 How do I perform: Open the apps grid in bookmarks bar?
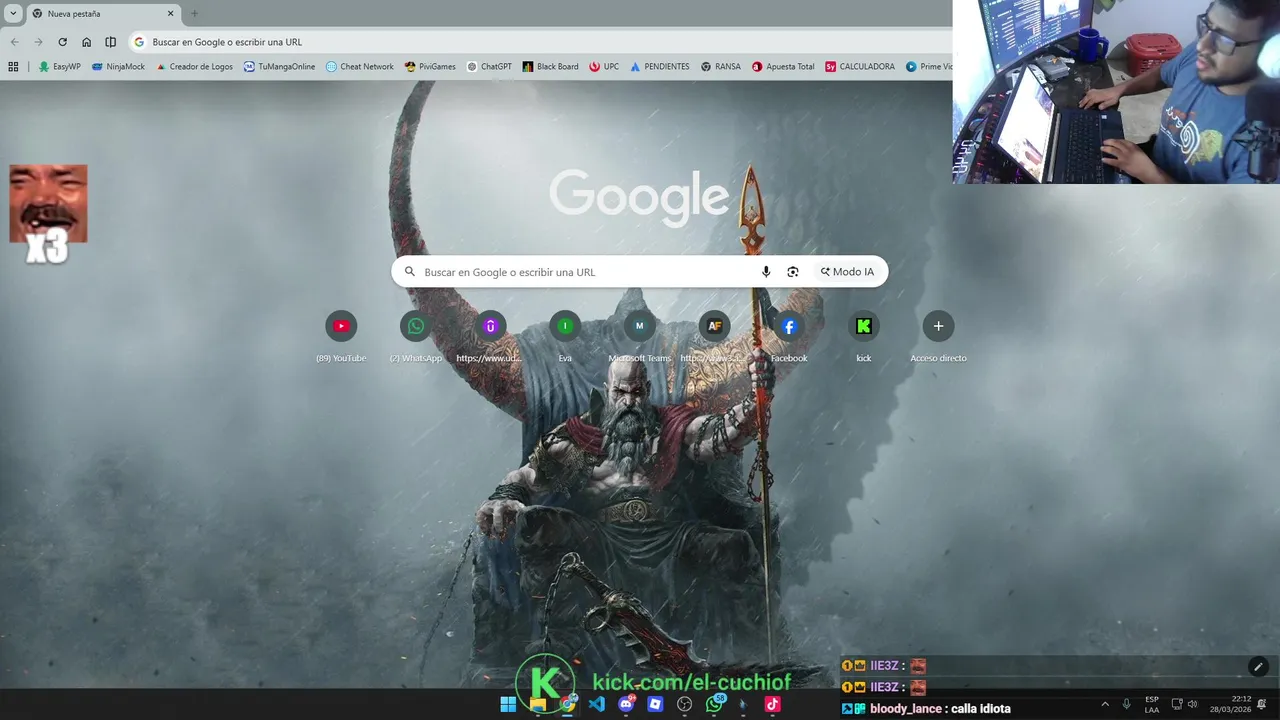click(13, 67)
